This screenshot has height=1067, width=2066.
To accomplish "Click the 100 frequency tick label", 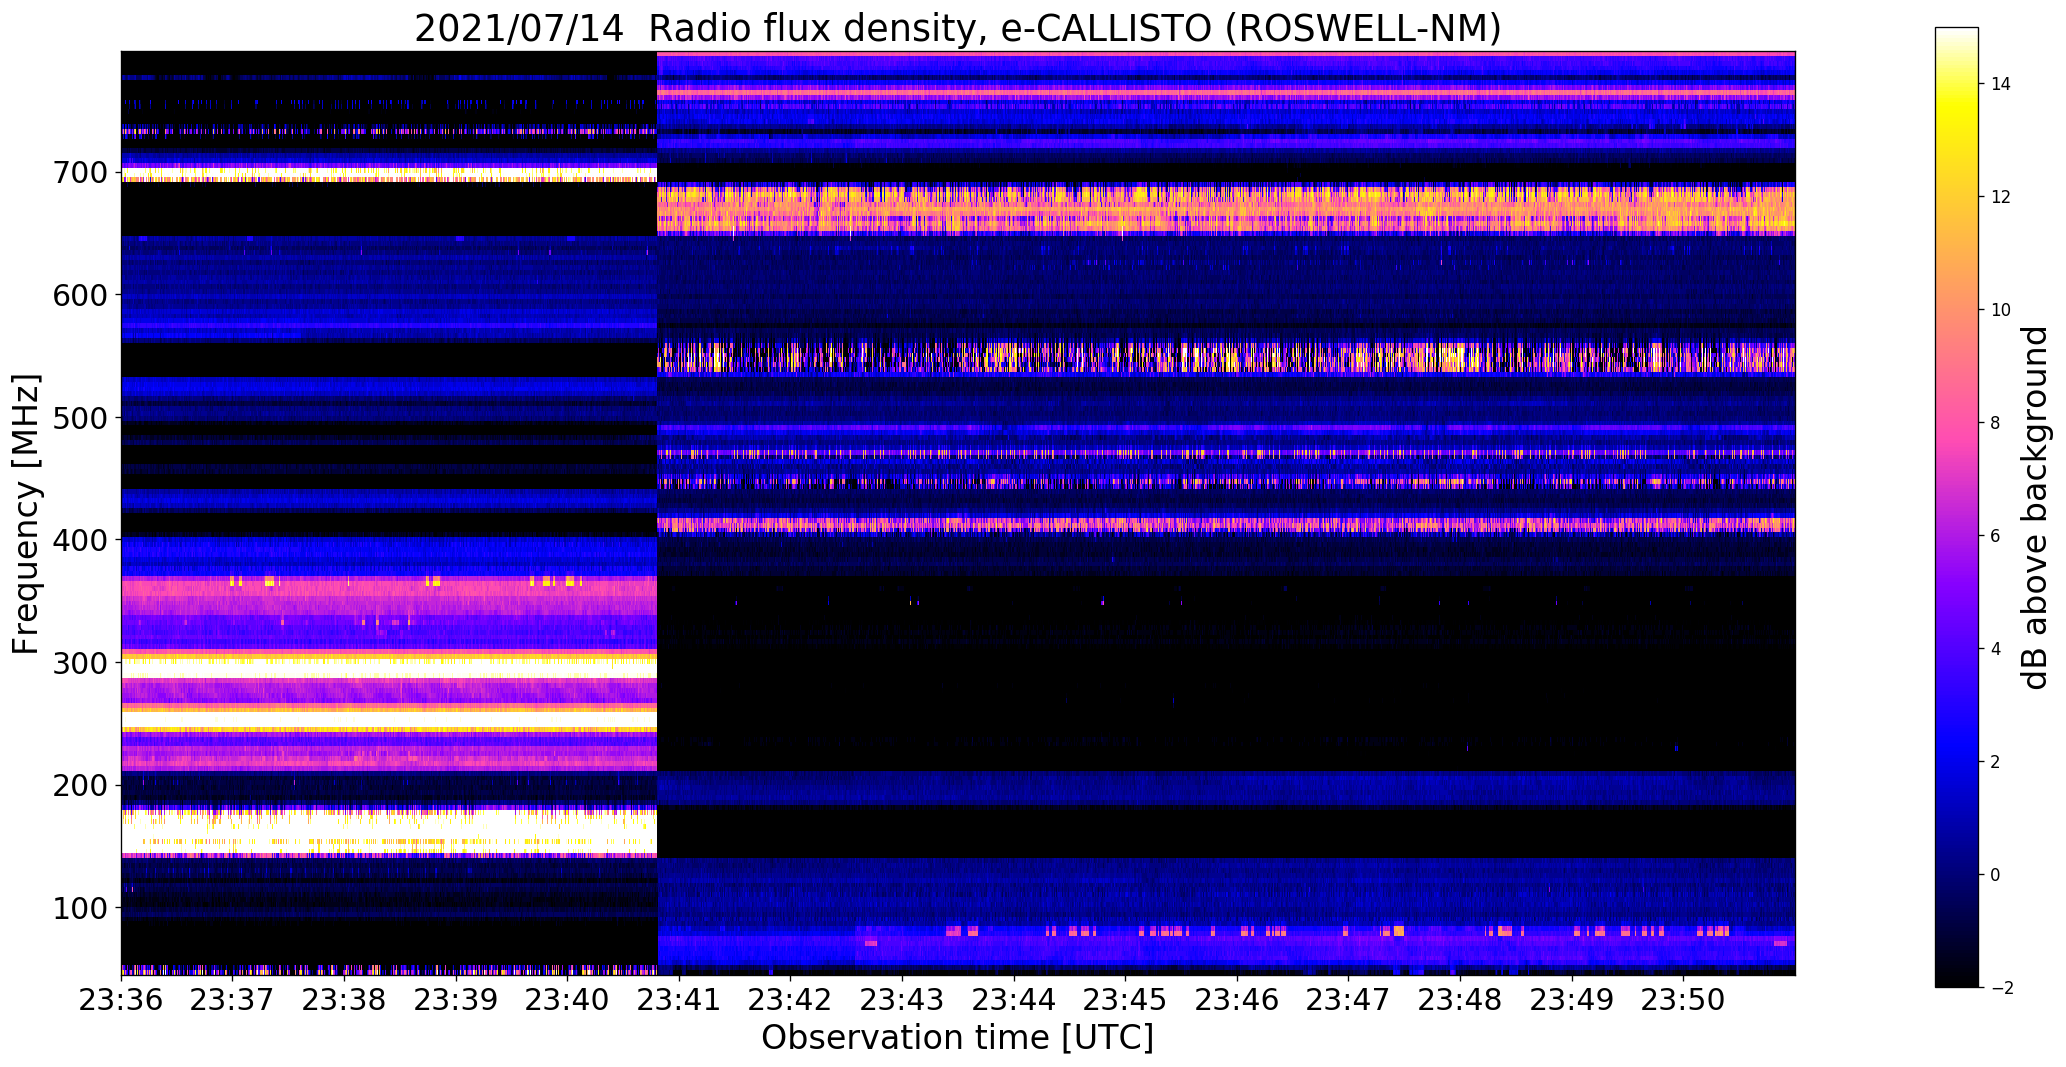I will pyautogui.click(x=79, y=908).
